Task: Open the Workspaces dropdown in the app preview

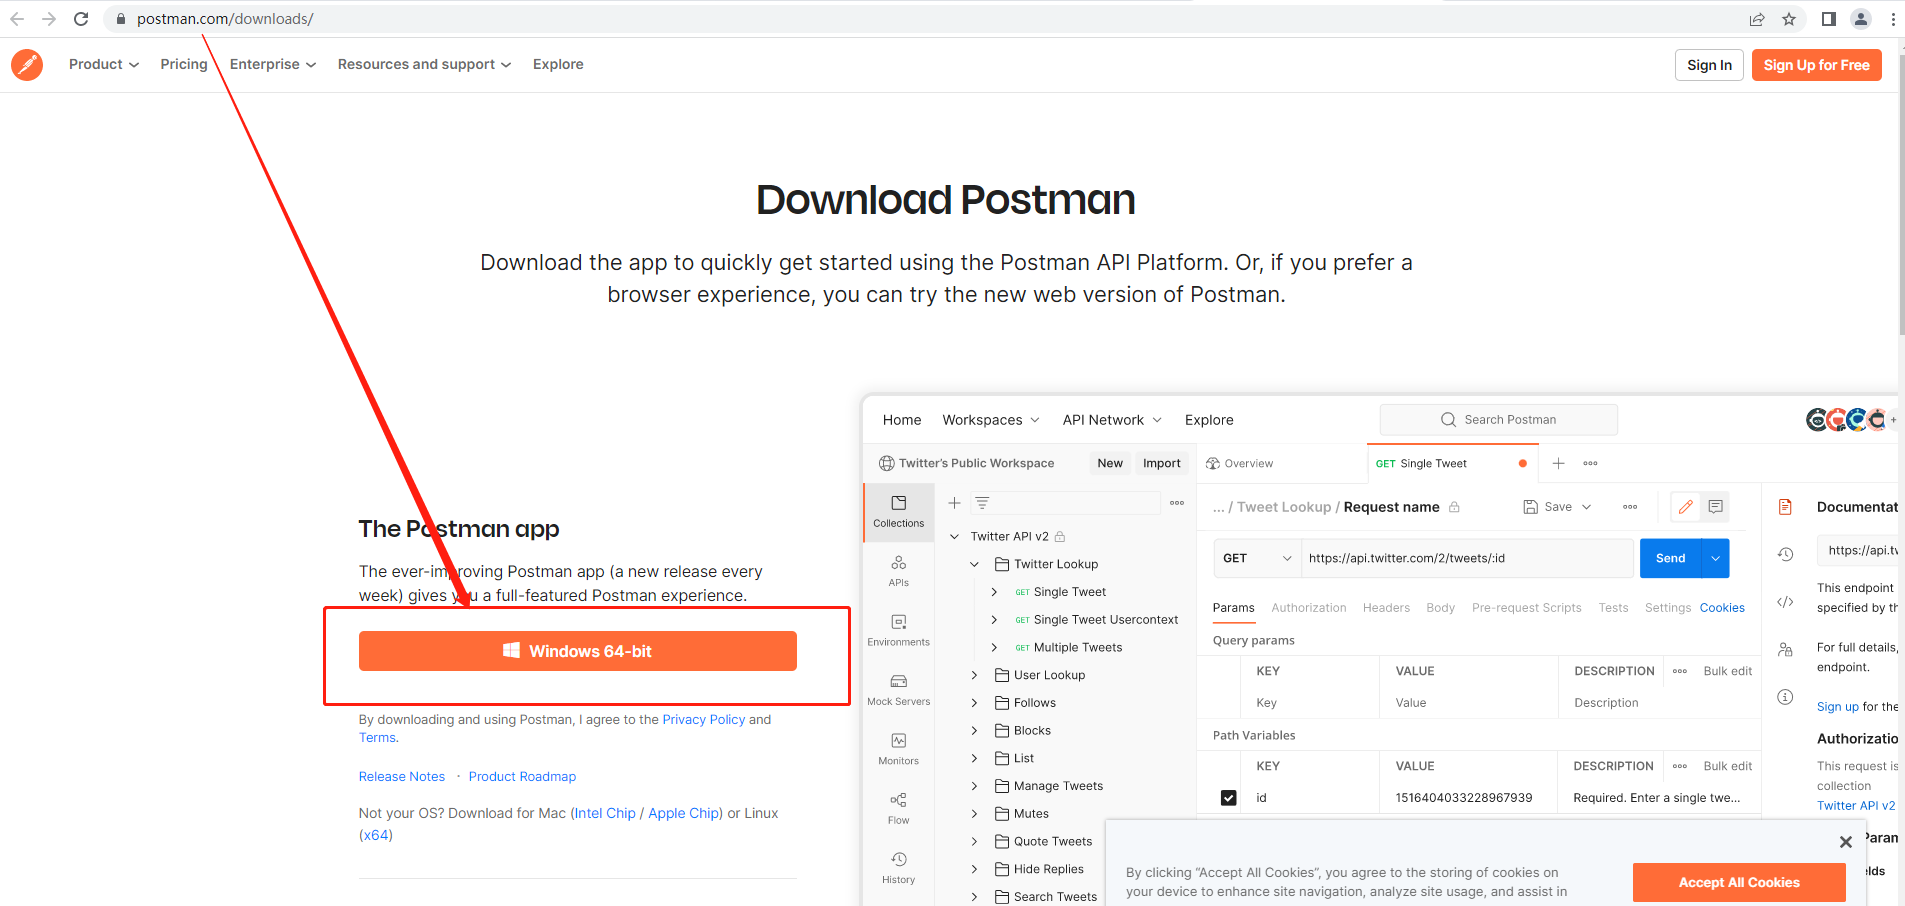Action: pos(991,420)
